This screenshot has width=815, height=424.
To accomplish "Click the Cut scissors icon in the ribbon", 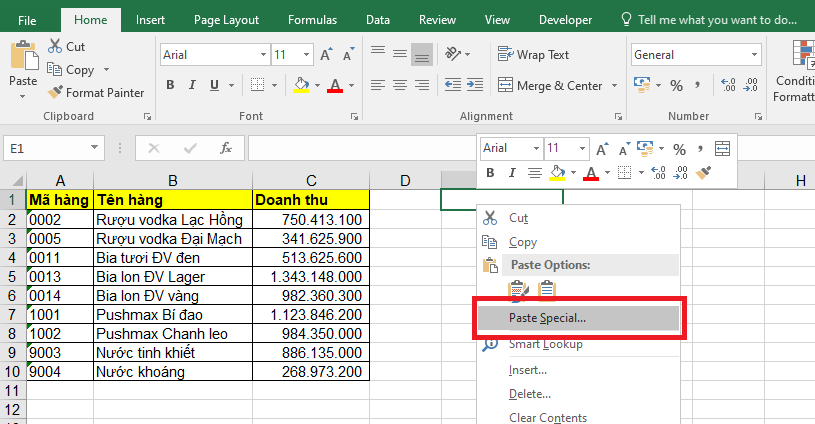I will click(x=54, y=47).
